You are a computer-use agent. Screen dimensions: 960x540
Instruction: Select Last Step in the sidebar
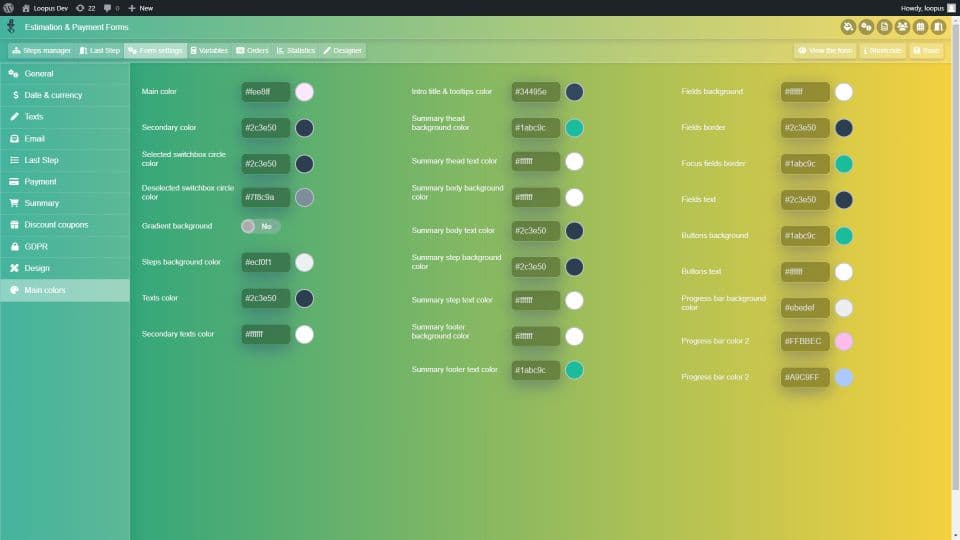[x=65, y=160]
